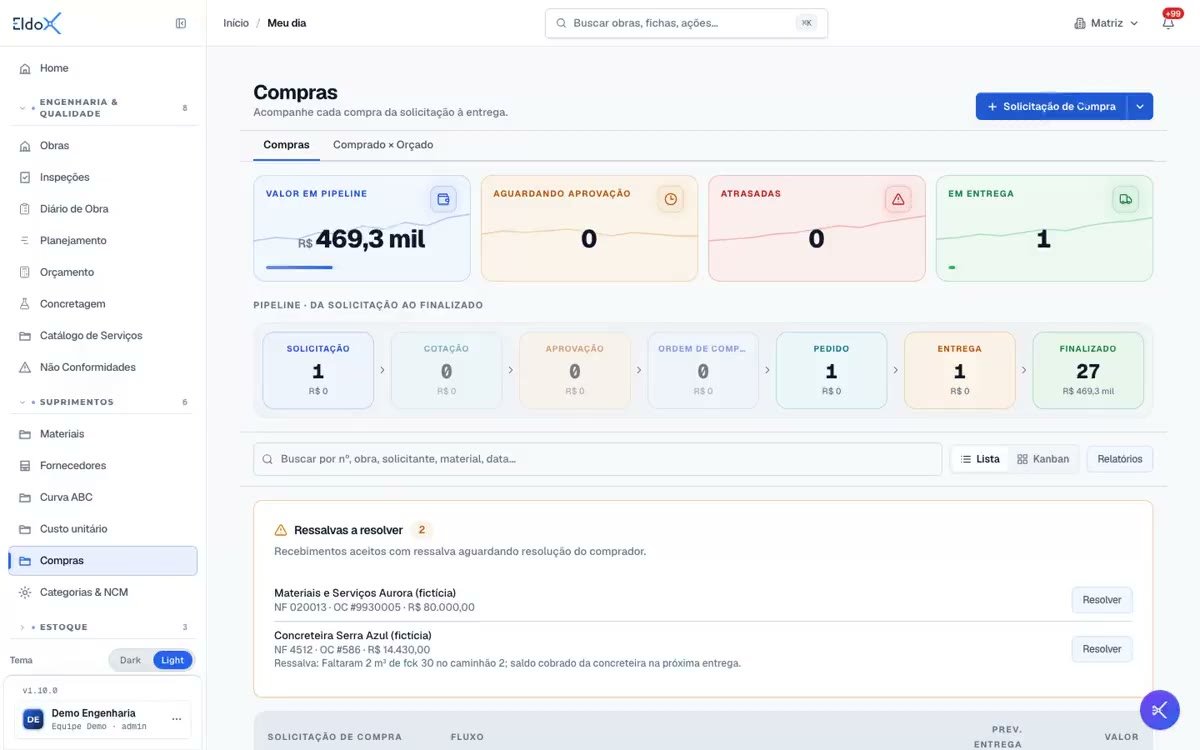Open Demo Engenharia account options menu

[x=177, y=719]
